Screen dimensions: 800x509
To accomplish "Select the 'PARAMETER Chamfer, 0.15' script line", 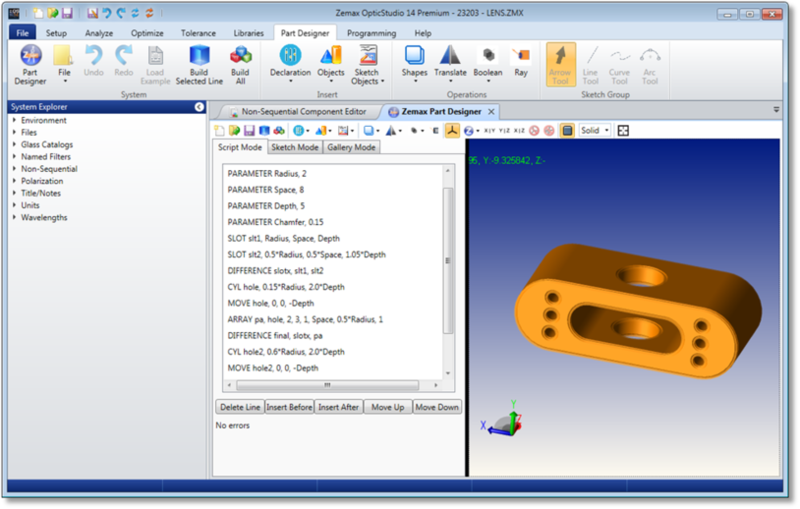I will (274, 223).
